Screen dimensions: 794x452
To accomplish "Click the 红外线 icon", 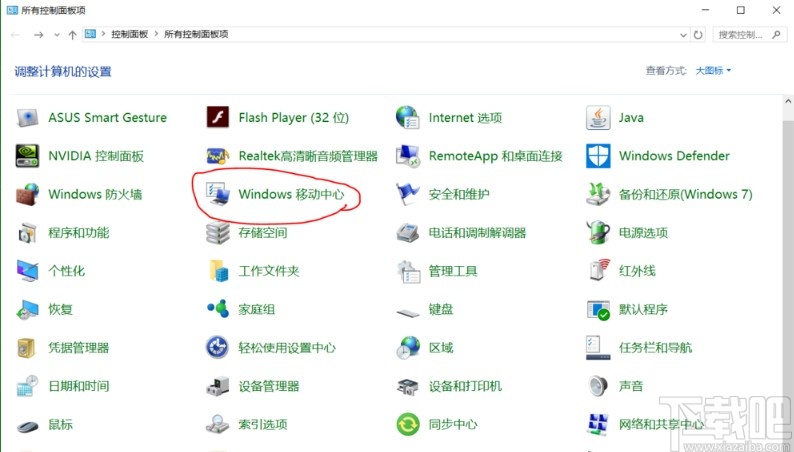I will [x=598, y=271].
